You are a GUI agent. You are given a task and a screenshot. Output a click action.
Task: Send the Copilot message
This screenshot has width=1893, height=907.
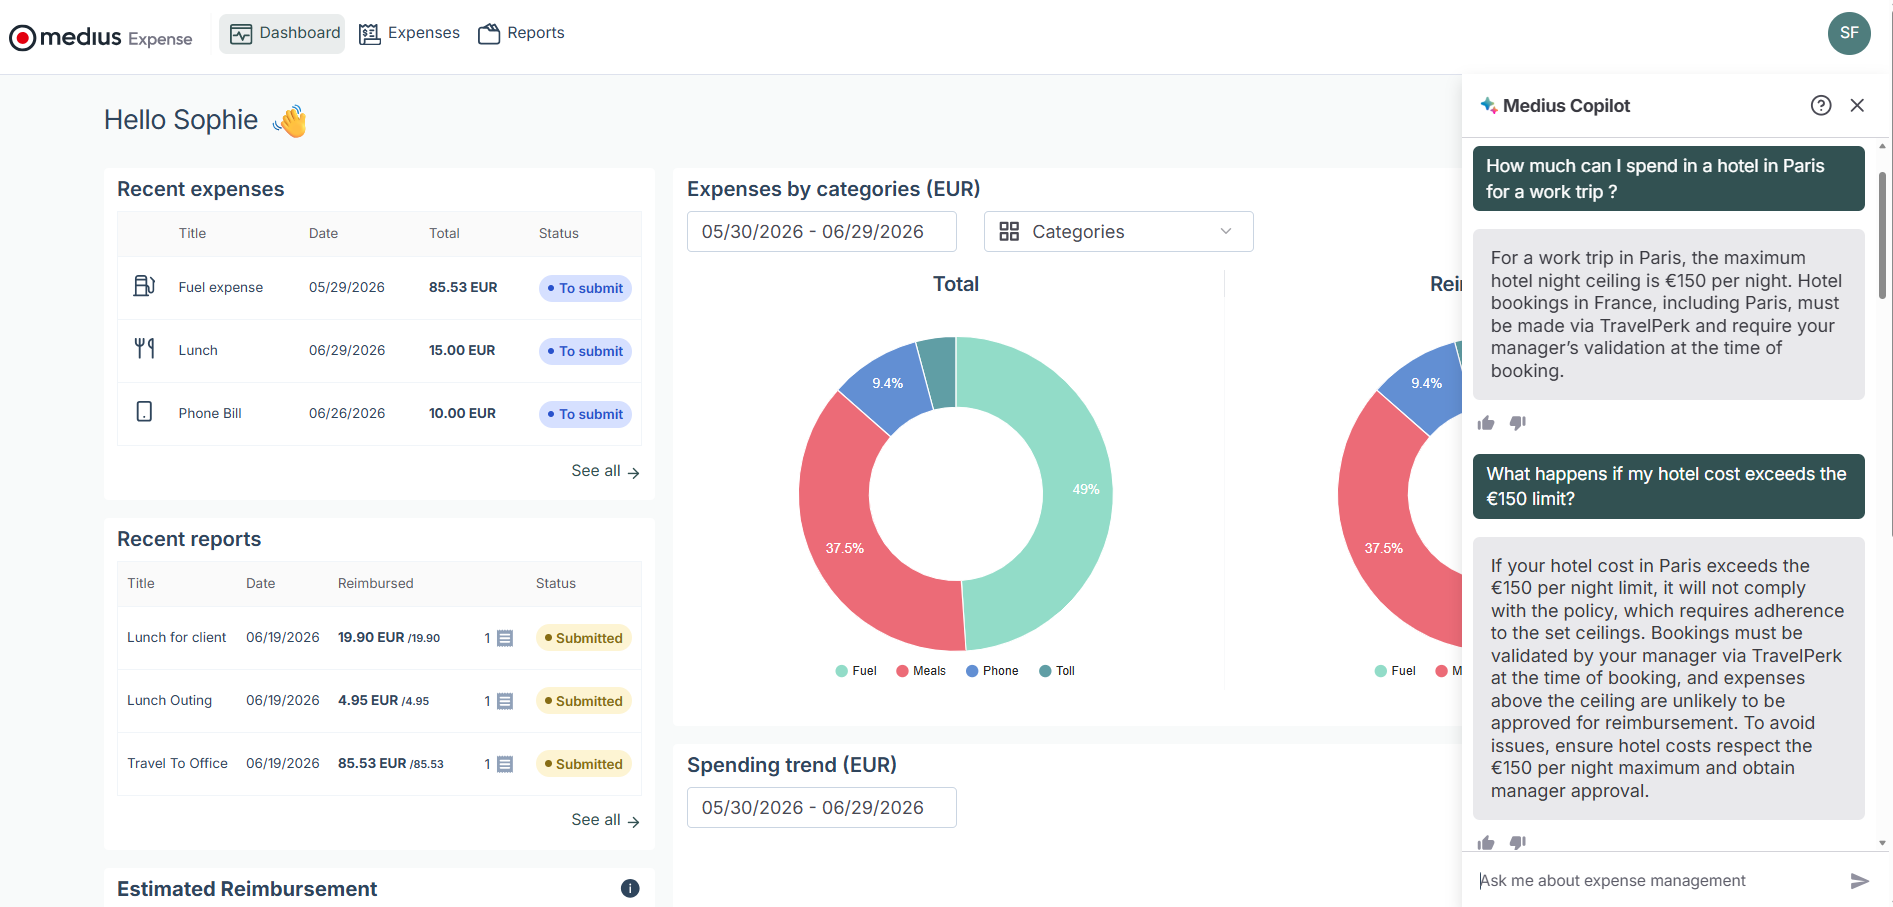point(1859,881)
